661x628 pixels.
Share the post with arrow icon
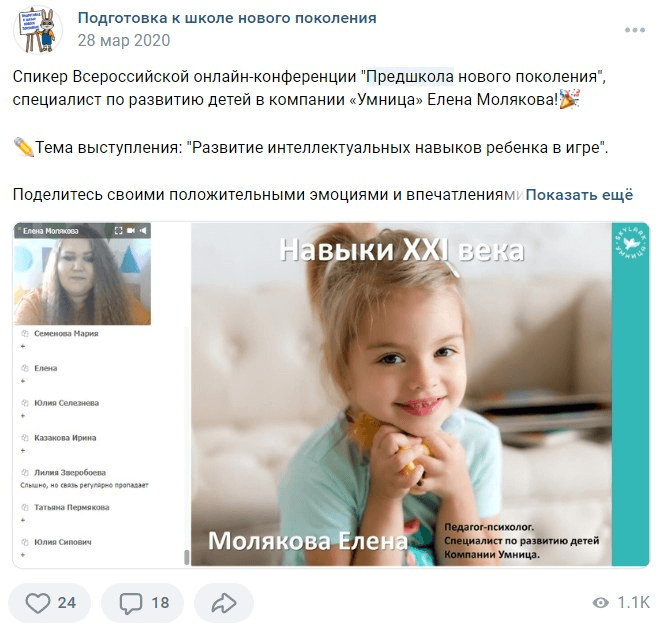(x=224, y=603)
